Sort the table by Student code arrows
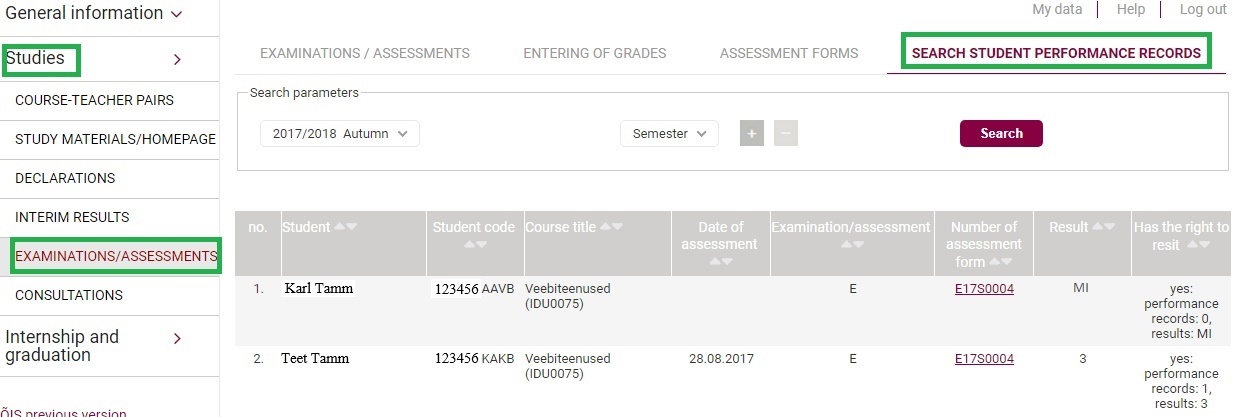The image size is (1236, 417). click(473, 244)
